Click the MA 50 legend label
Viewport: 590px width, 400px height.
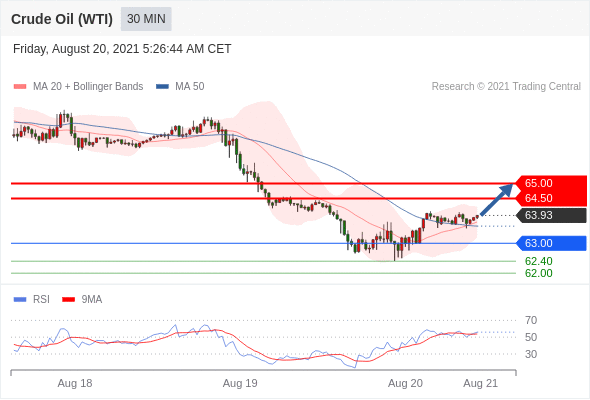(190, 87)
